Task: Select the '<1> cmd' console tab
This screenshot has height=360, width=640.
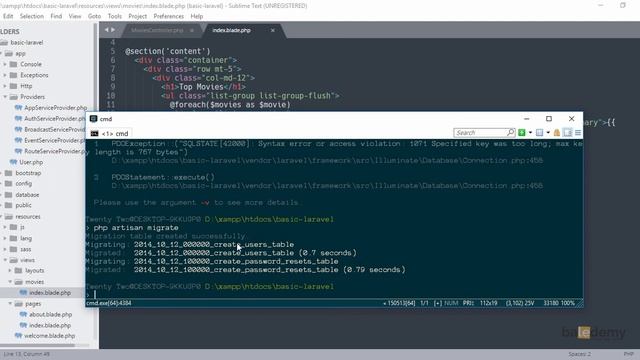Action: 110,133
